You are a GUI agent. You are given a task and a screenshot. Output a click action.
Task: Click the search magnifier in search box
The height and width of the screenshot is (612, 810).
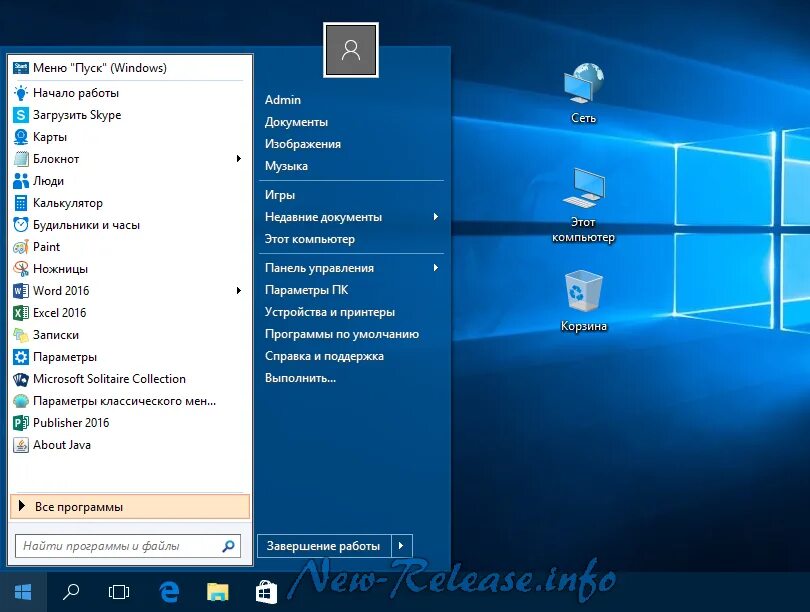coord(228,546)
